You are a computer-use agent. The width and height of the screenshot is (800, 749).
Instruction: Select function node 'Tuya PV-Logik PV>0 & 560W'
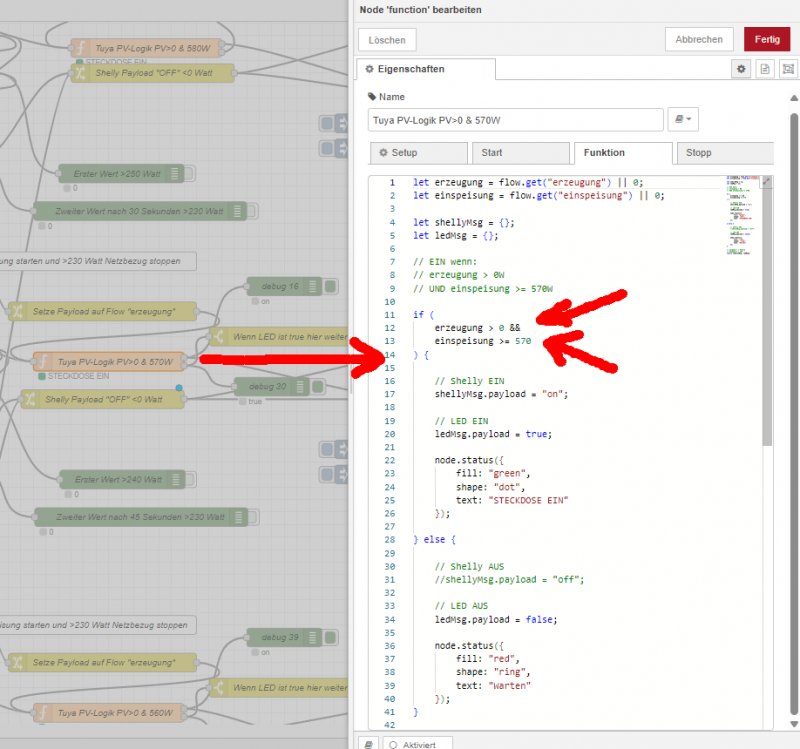point(109,713)
